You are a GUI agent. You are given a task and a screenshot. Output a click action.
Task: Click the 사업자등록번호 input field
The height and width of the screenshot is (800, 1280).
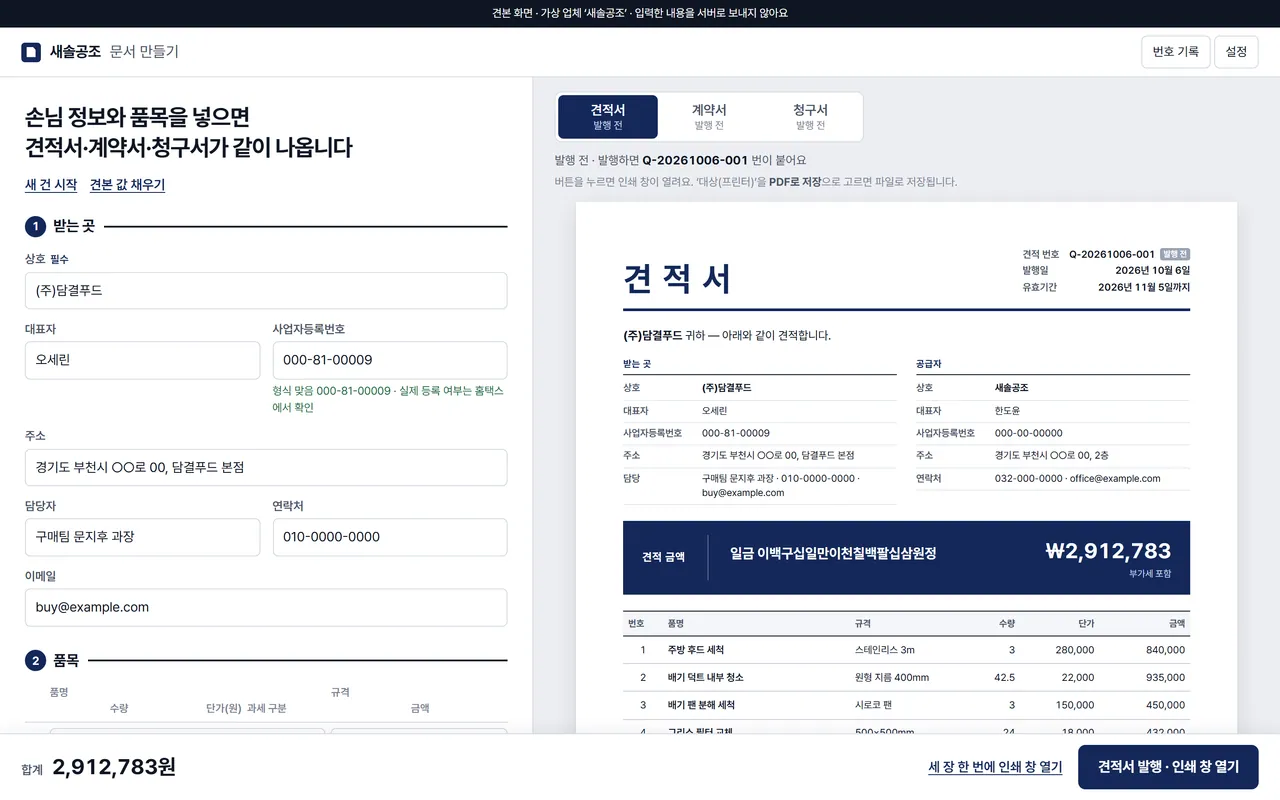390,360
